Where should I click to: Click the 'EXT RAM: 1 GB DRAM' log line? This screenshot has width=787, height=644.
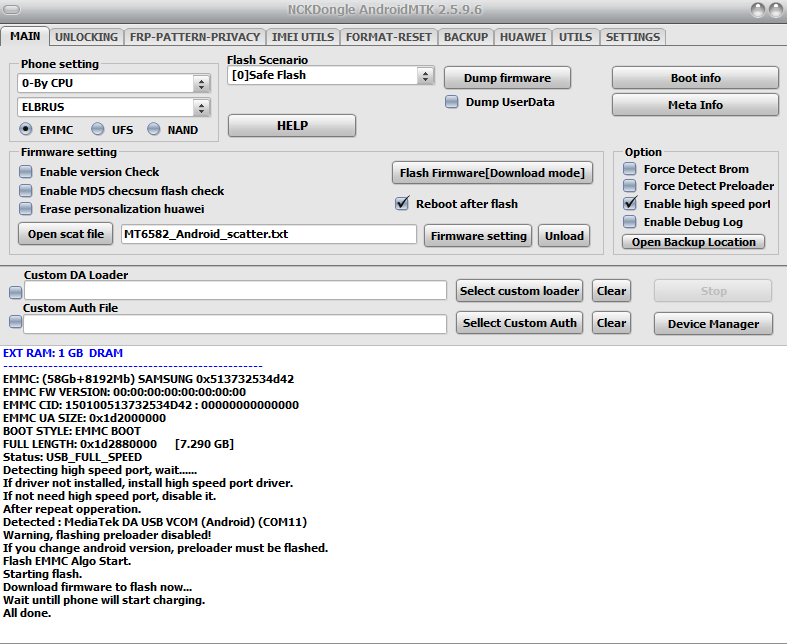pyautogui.click(x=63, y=353)
